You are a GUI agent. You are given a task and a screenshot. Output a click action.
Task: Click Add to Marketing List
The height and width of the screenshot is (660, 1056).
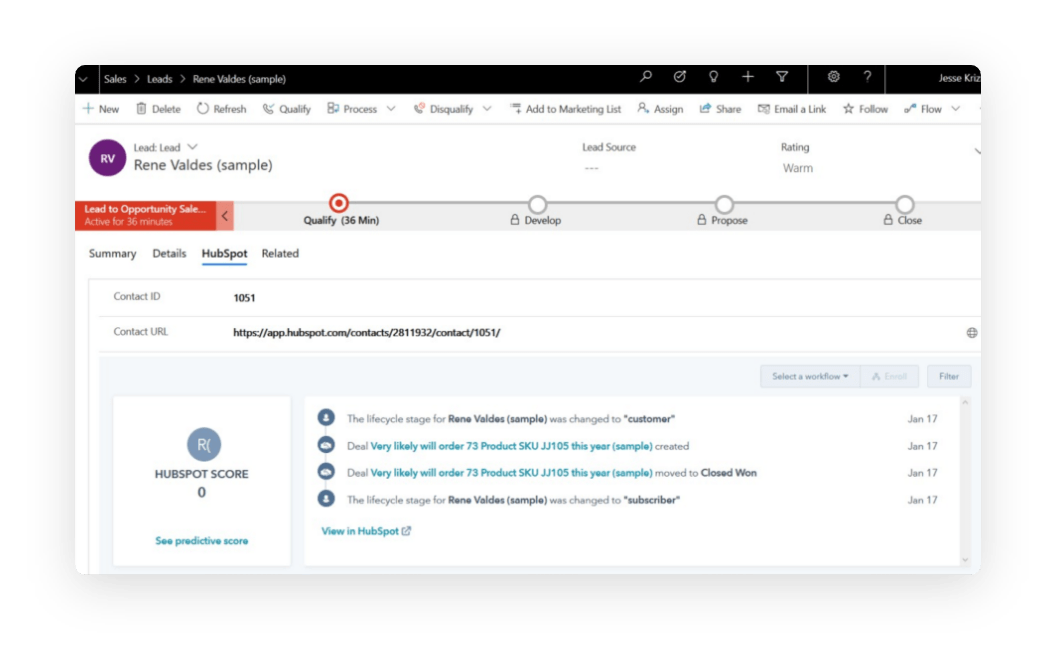click(565, 109)
